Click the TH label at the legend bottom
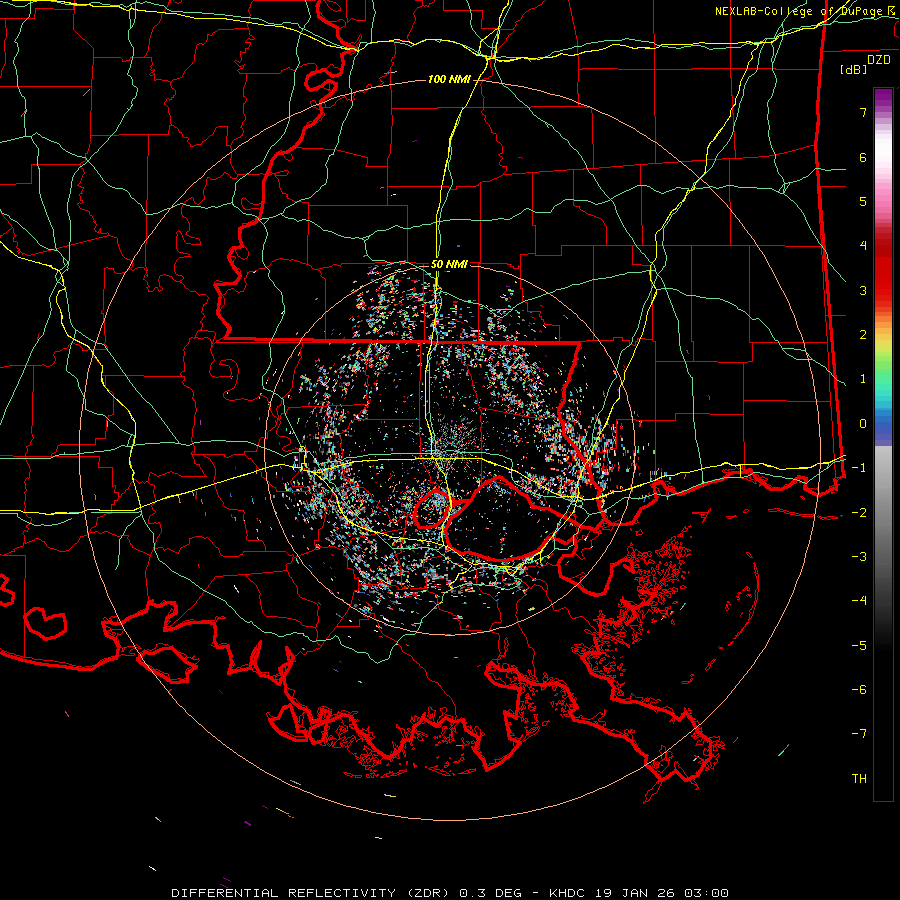 [859, 778]
